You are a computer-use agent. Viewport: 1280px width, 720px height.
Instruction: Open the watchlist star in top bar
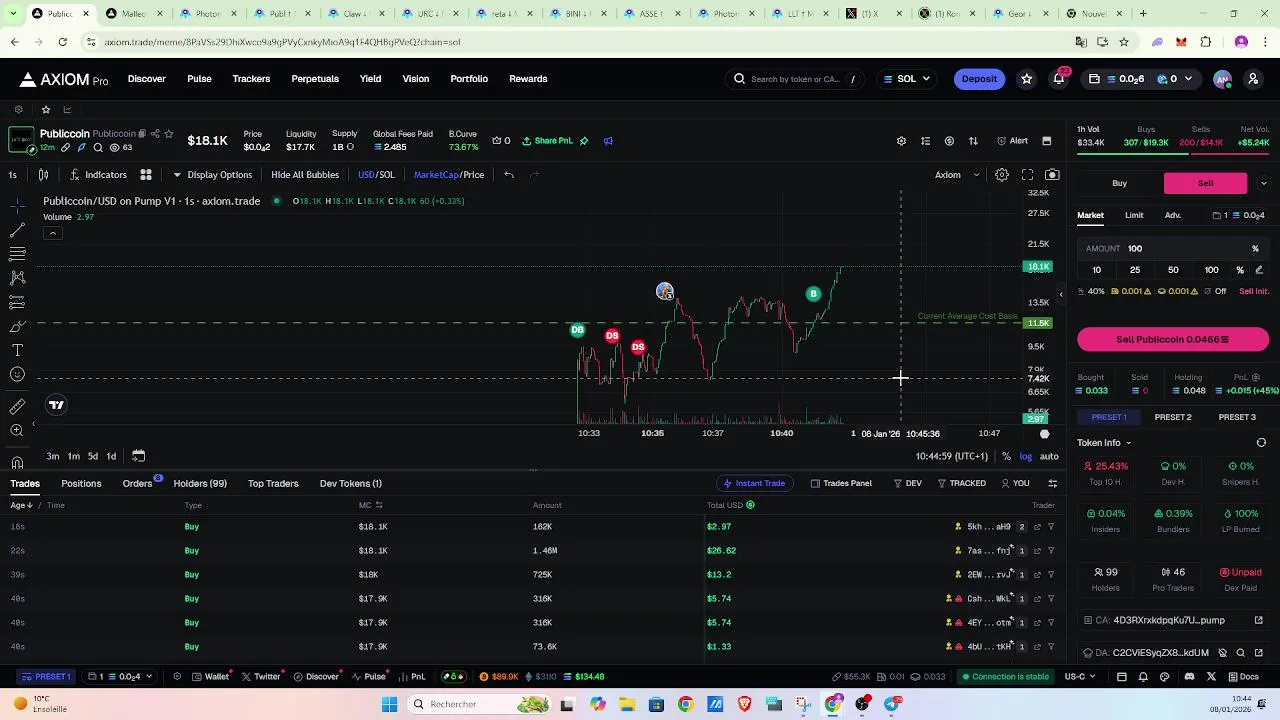tap(1026, 79)
